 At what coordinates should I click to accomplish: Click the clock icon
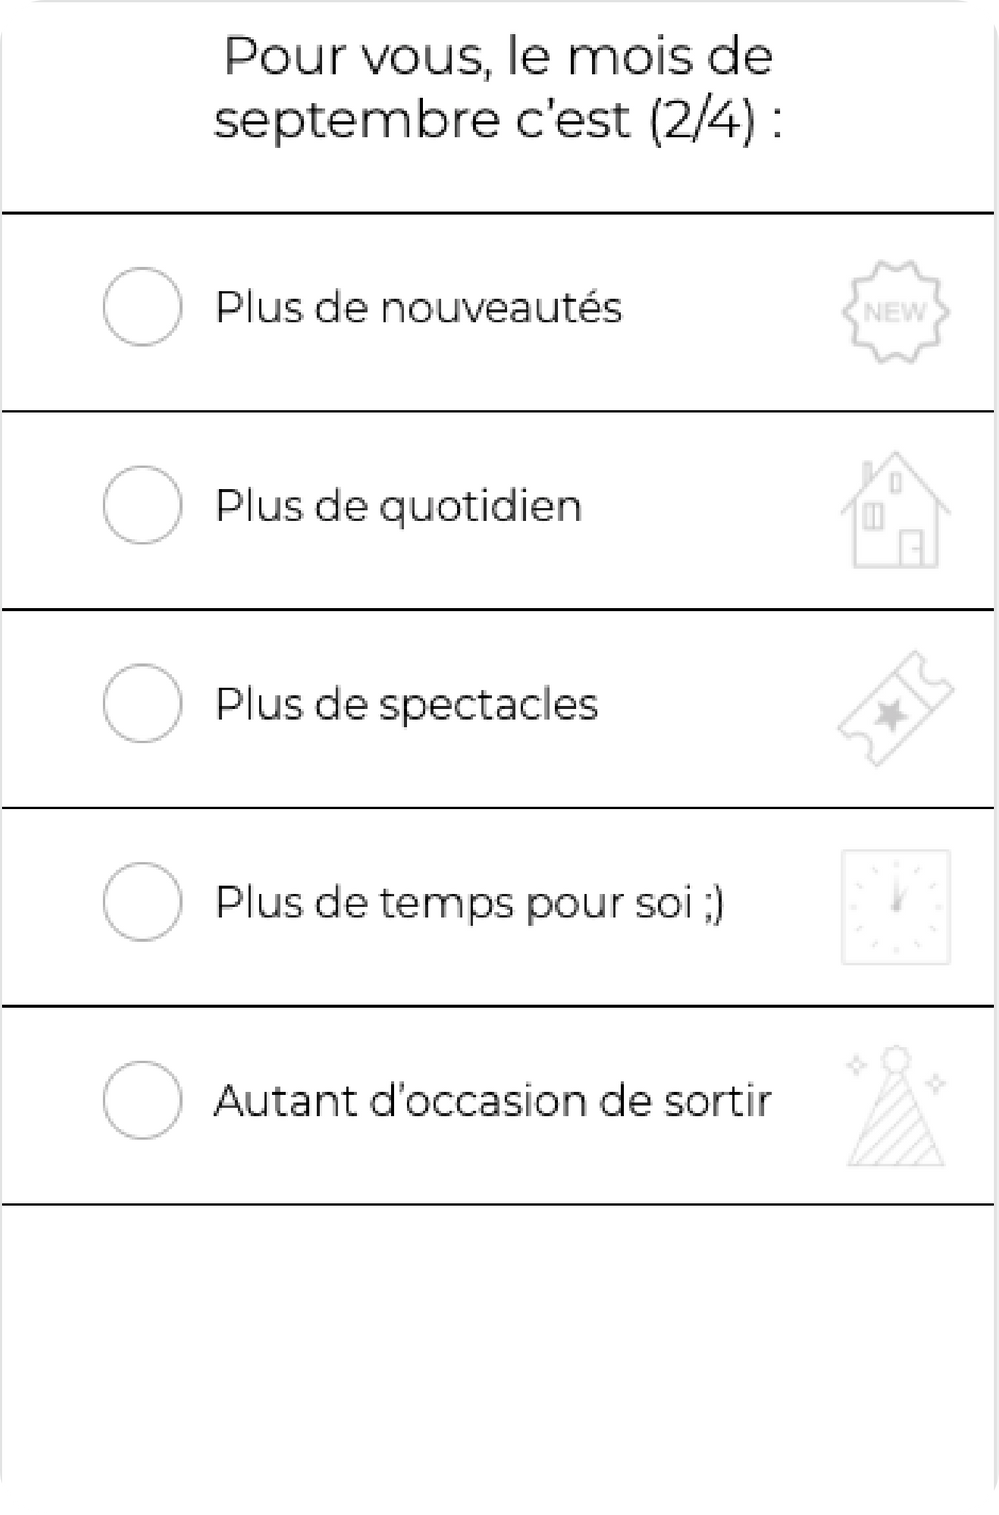pos(895,907)
